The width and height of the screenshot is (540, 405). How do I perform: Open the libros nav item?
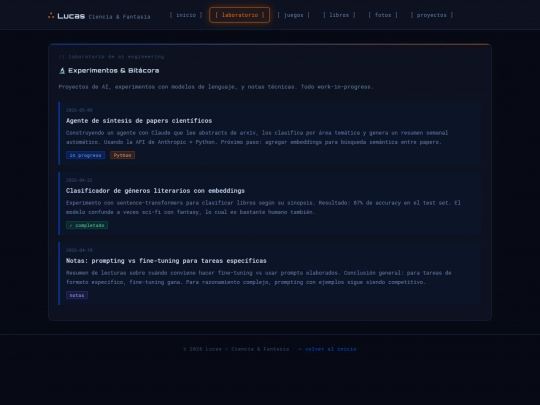pyautogui.click(x=339, y=15)
